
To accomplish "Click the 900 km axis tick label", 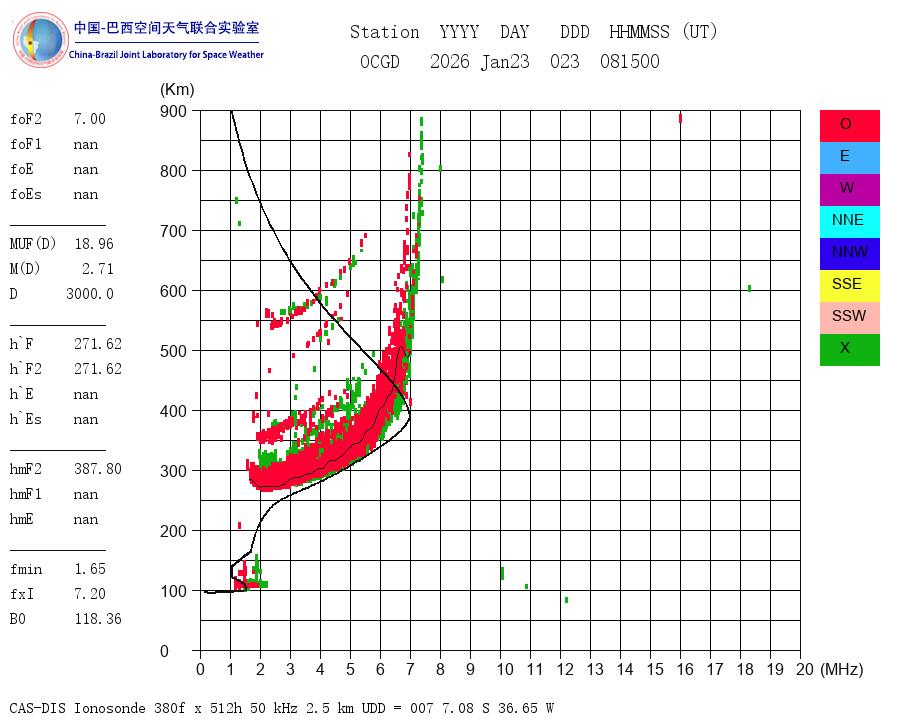I will [x=173, y=111].
